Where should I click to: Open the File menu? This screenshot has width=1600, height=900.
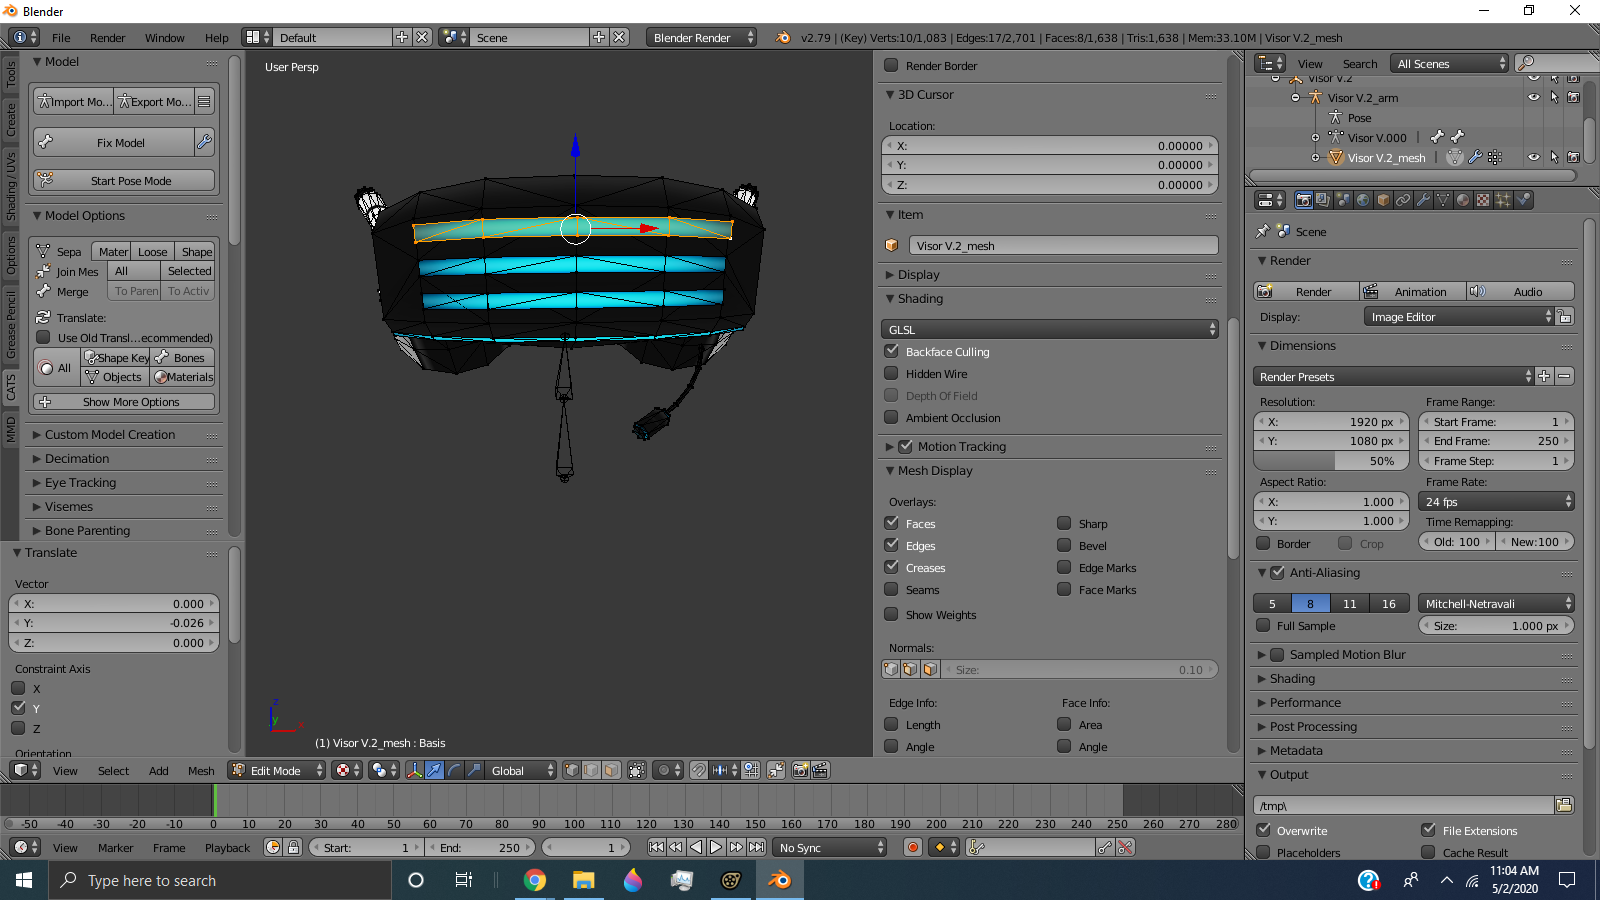coord(61,37)
